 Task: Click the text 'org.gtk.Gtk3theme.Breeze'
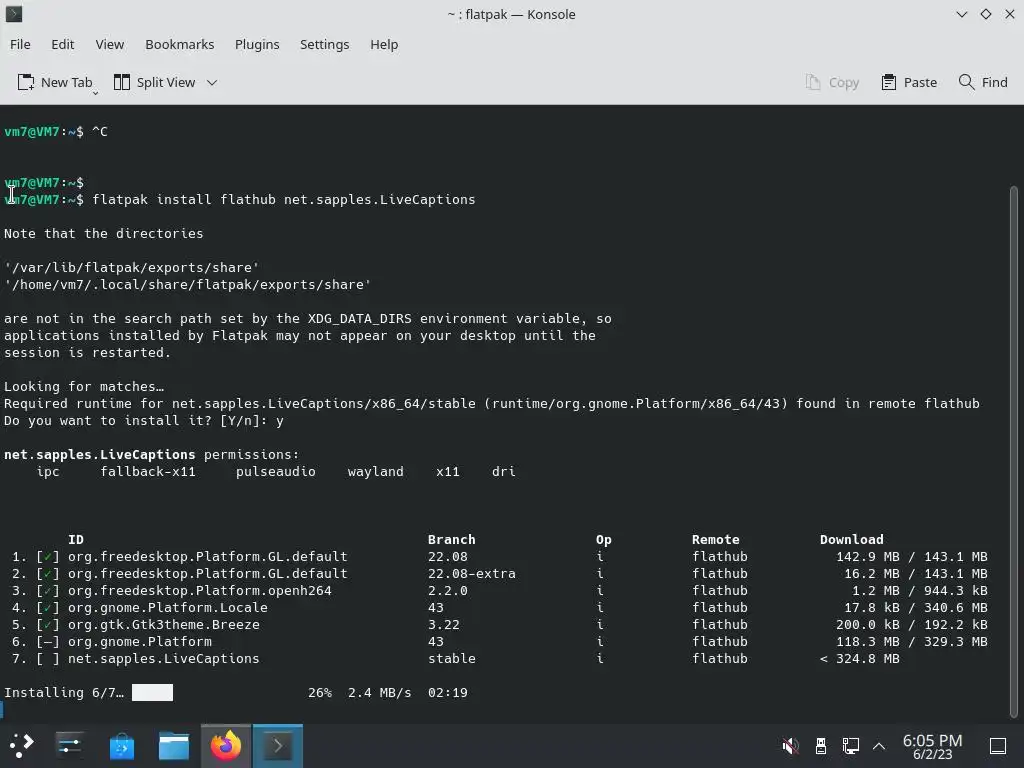coord(164,624)
